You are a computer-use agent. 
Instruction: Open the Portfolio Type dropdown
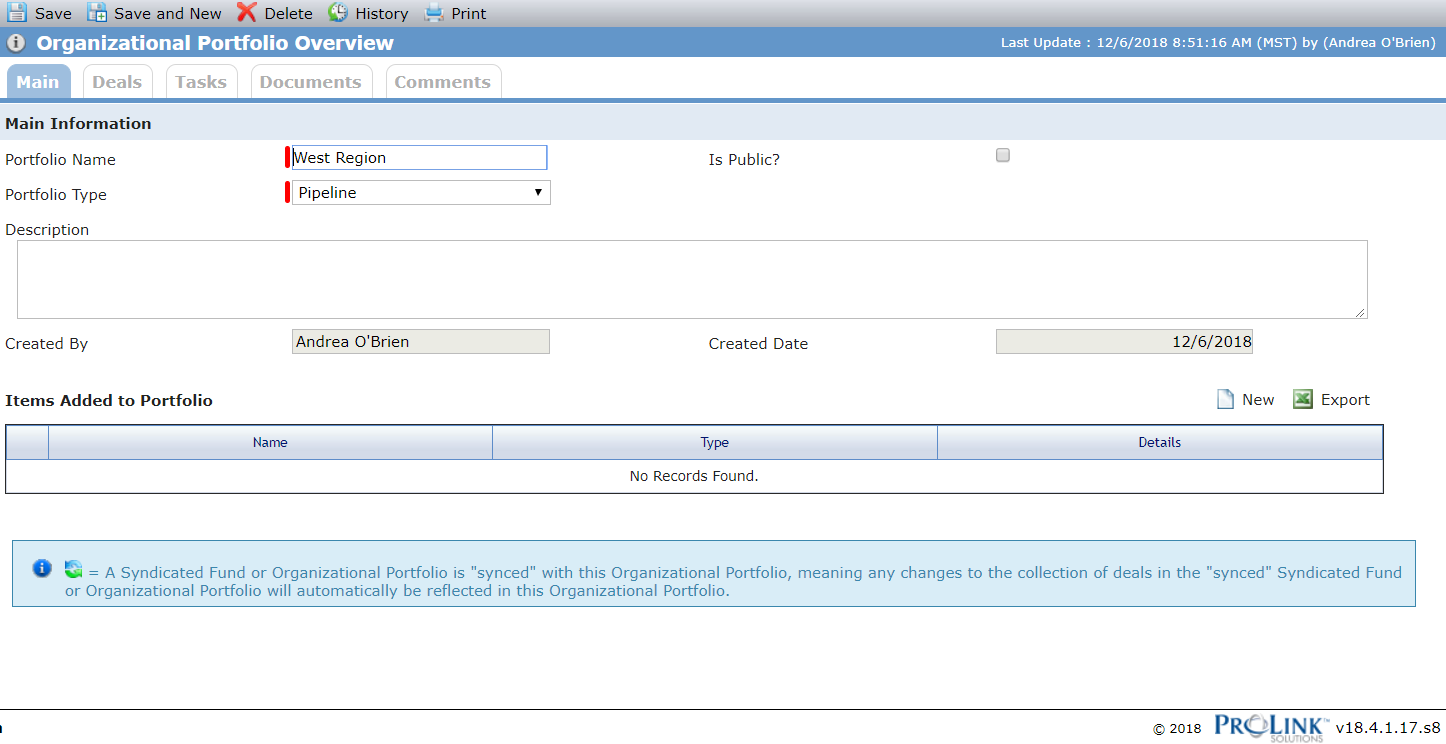click(x=421, y=193)
